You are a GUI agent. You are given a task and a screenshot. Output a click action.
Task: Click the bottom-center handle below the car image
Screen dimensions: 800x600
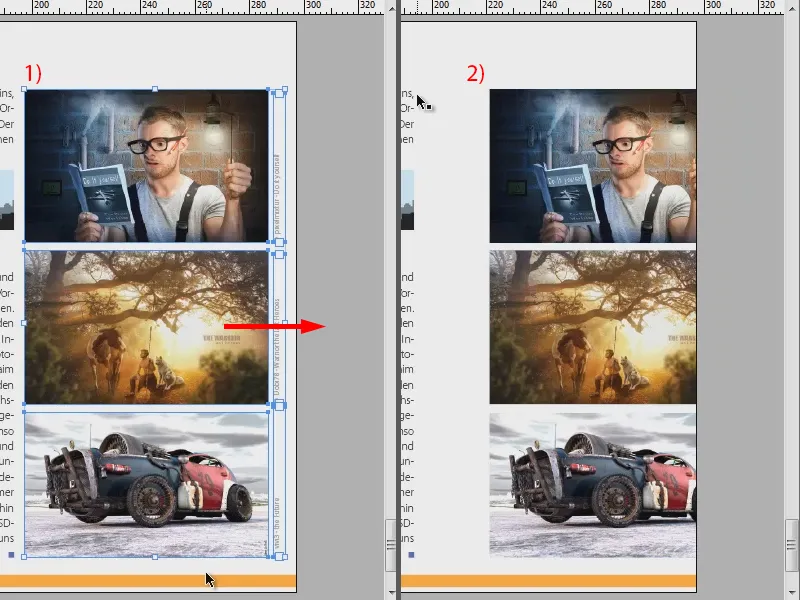(x=155, y=557)
